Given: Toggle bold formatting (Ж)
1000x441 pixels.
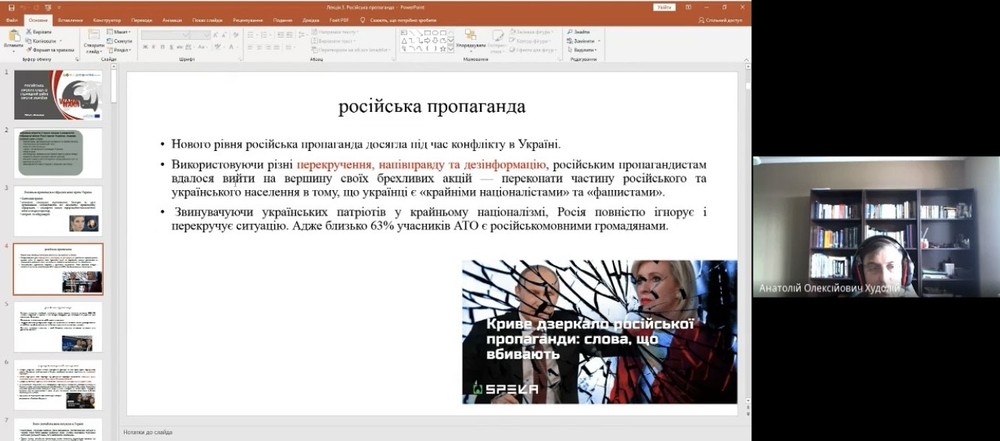Looking at the screenshot, I should point(145,47).
